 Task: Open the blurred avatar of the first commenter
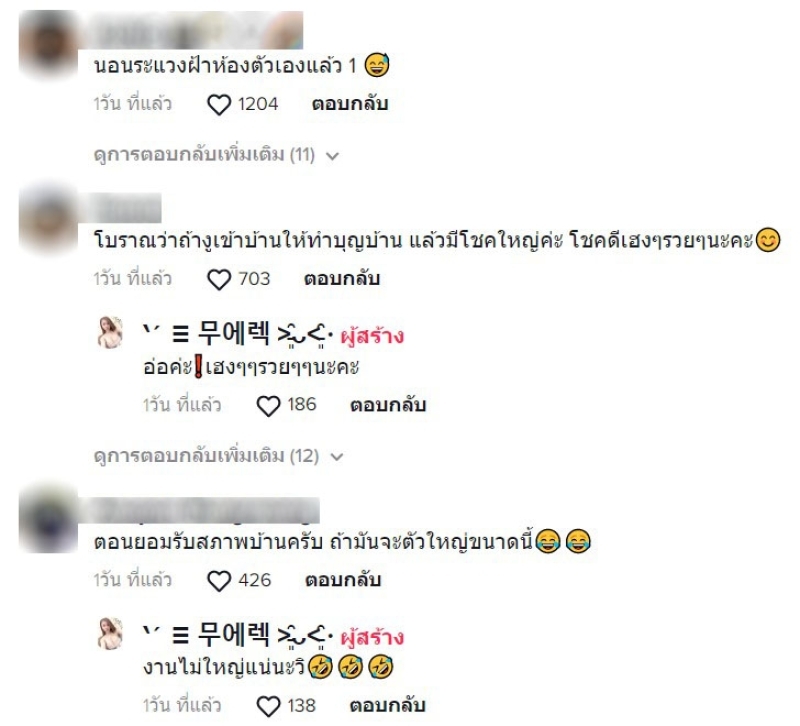click(48, 44)
